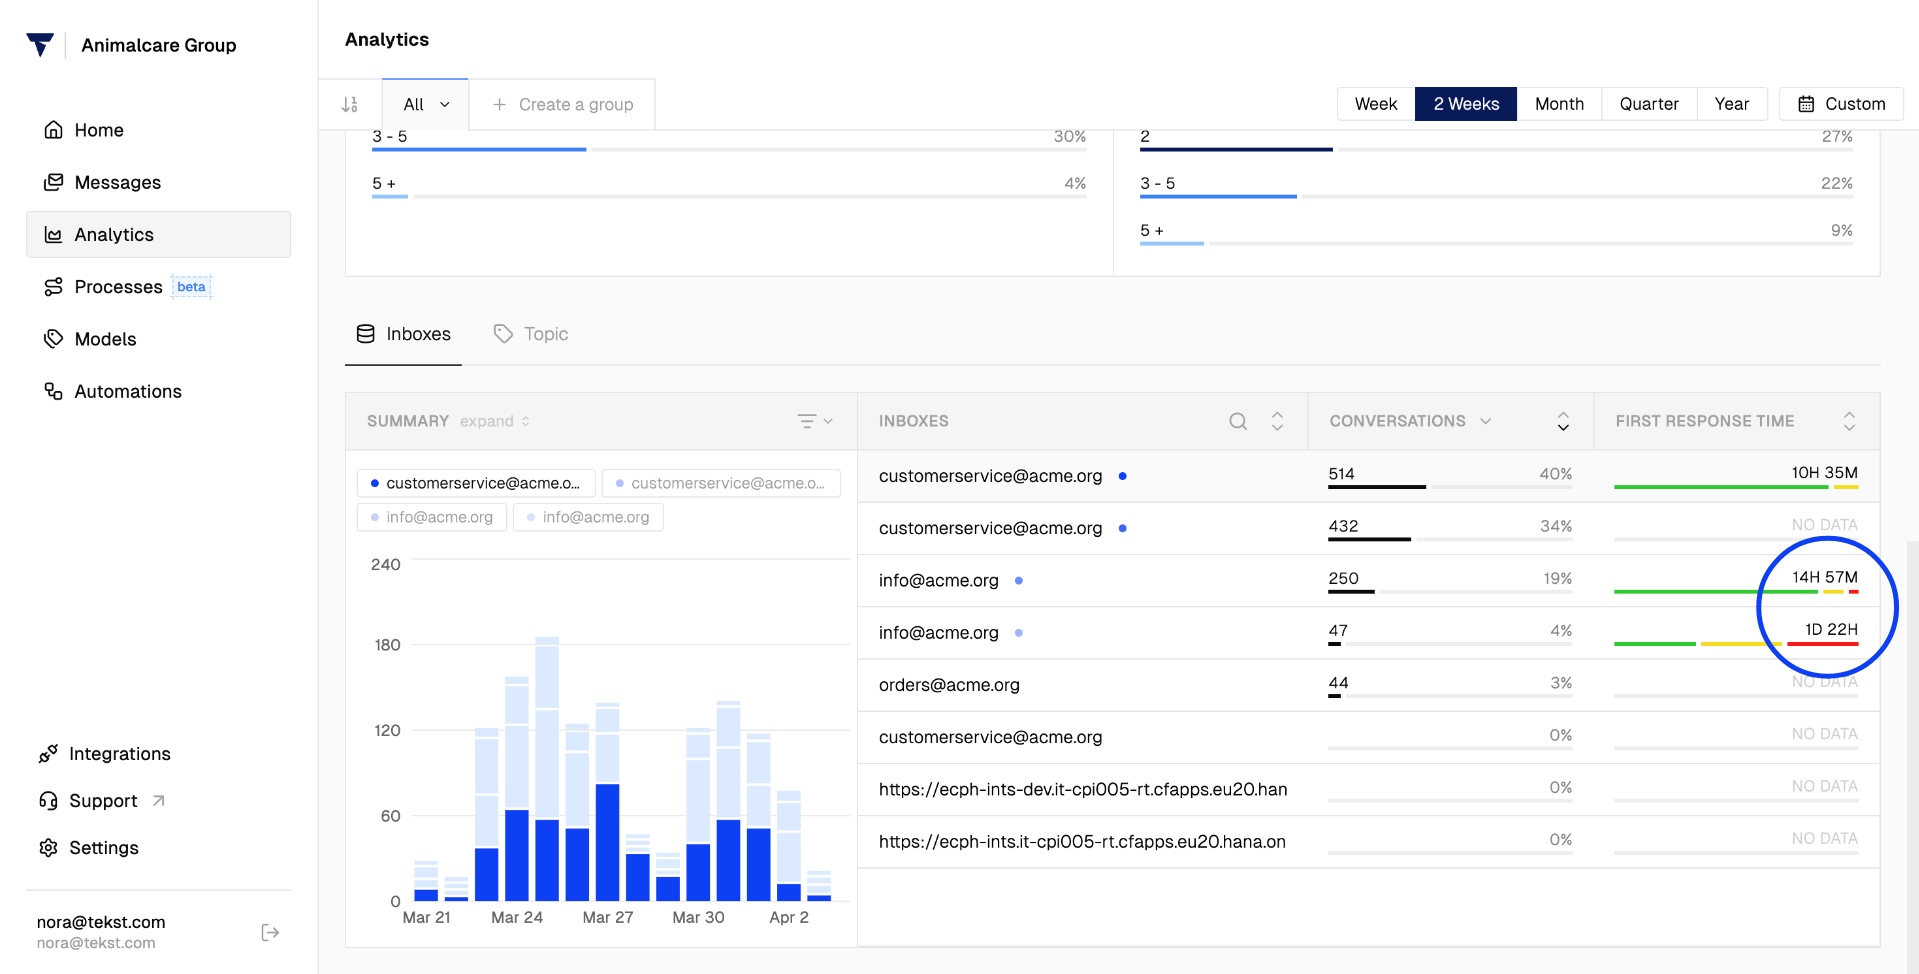Click the 514 conversations value
1919x974 pixels.
pos(1341,474)
